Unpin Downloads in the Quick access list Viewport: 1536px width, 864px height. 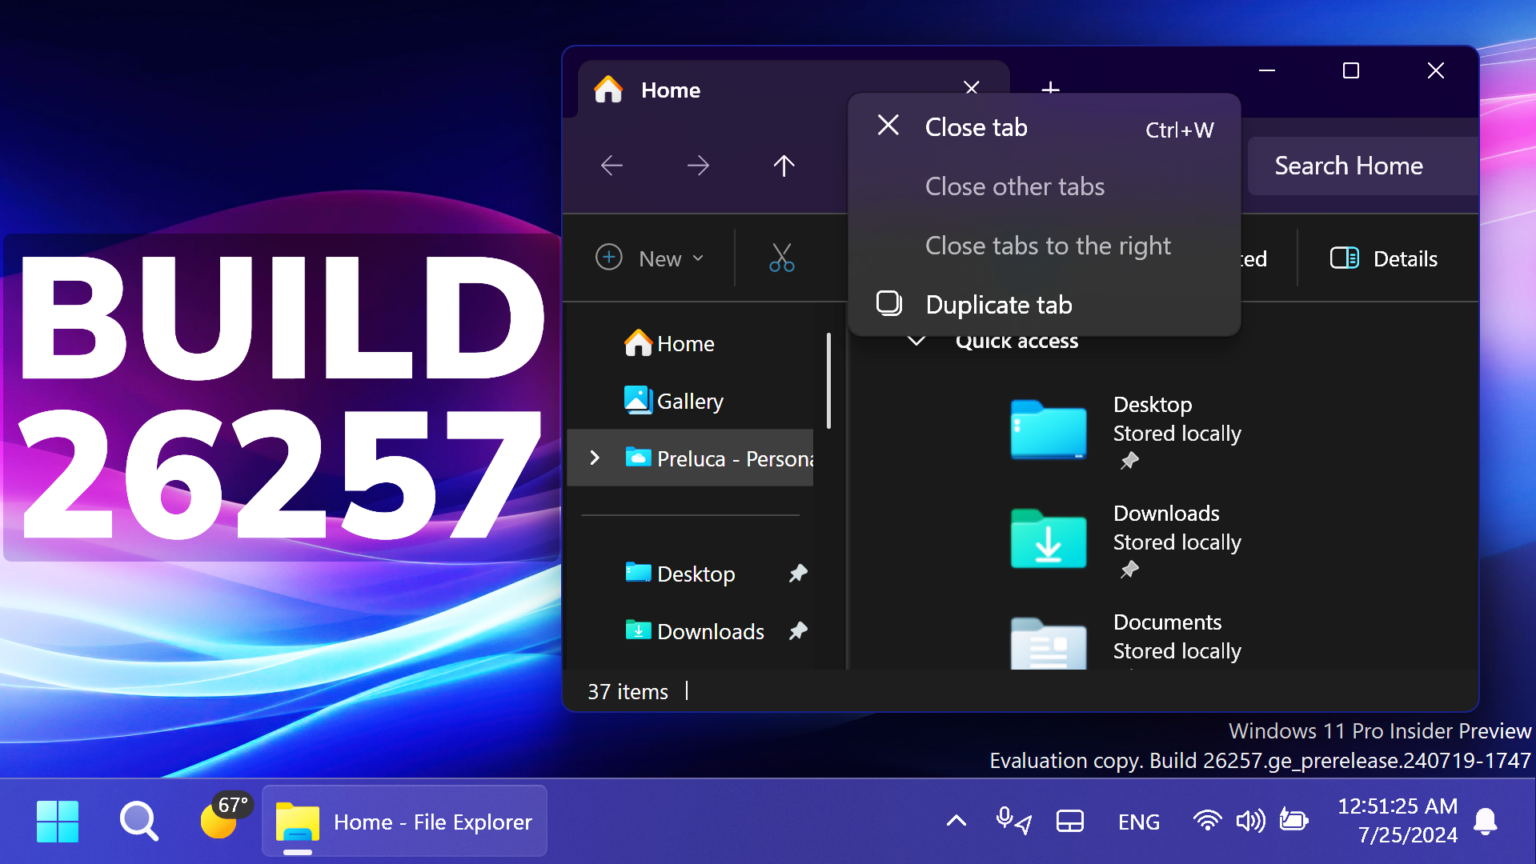[x=1129, y=570]
